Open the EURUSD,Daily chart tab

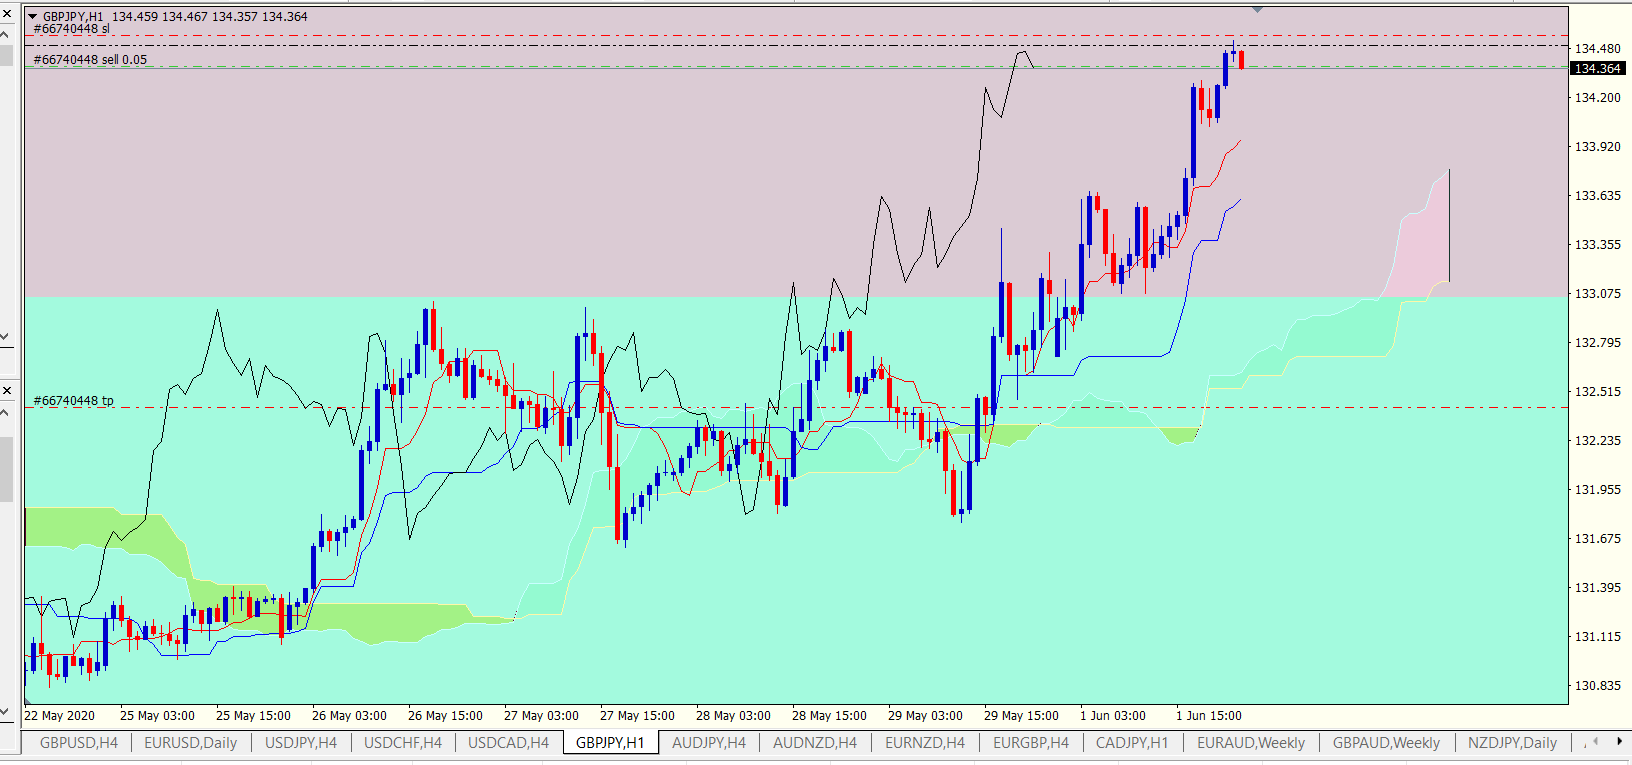tap(190, 743)
